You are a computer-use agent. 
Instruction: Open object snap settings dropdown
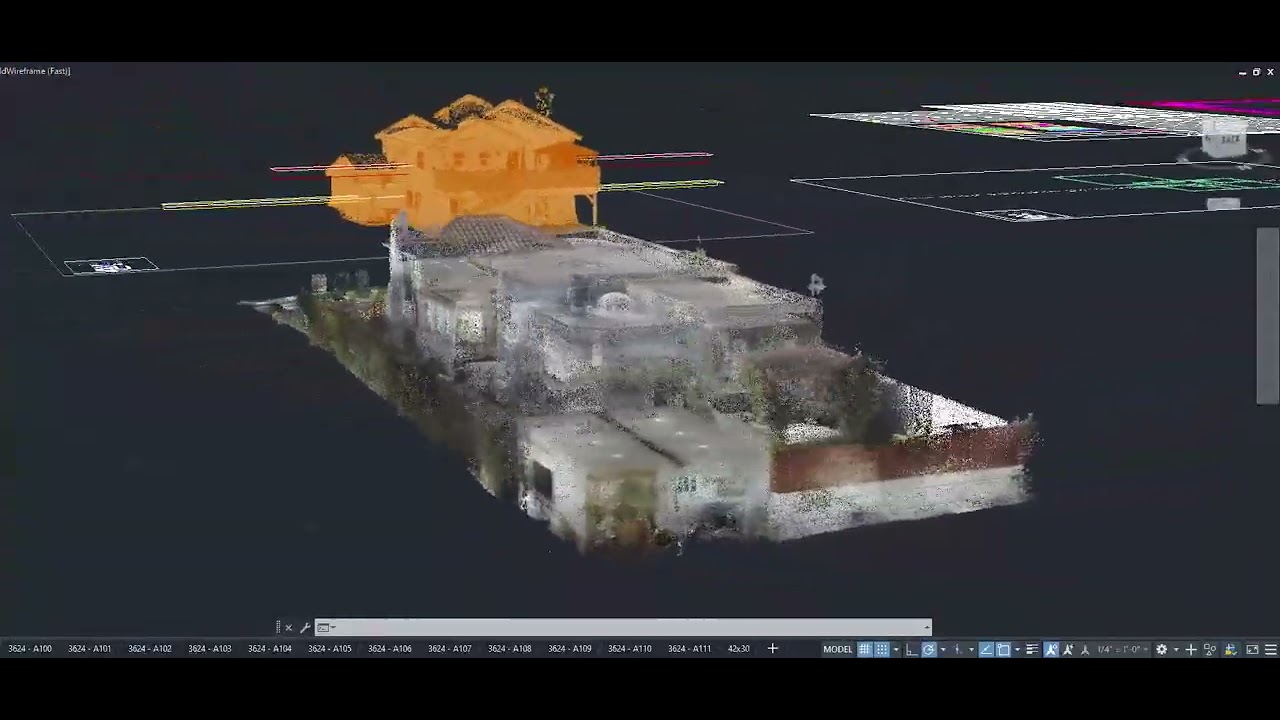pyautogui.click(x=1017, y=649)
